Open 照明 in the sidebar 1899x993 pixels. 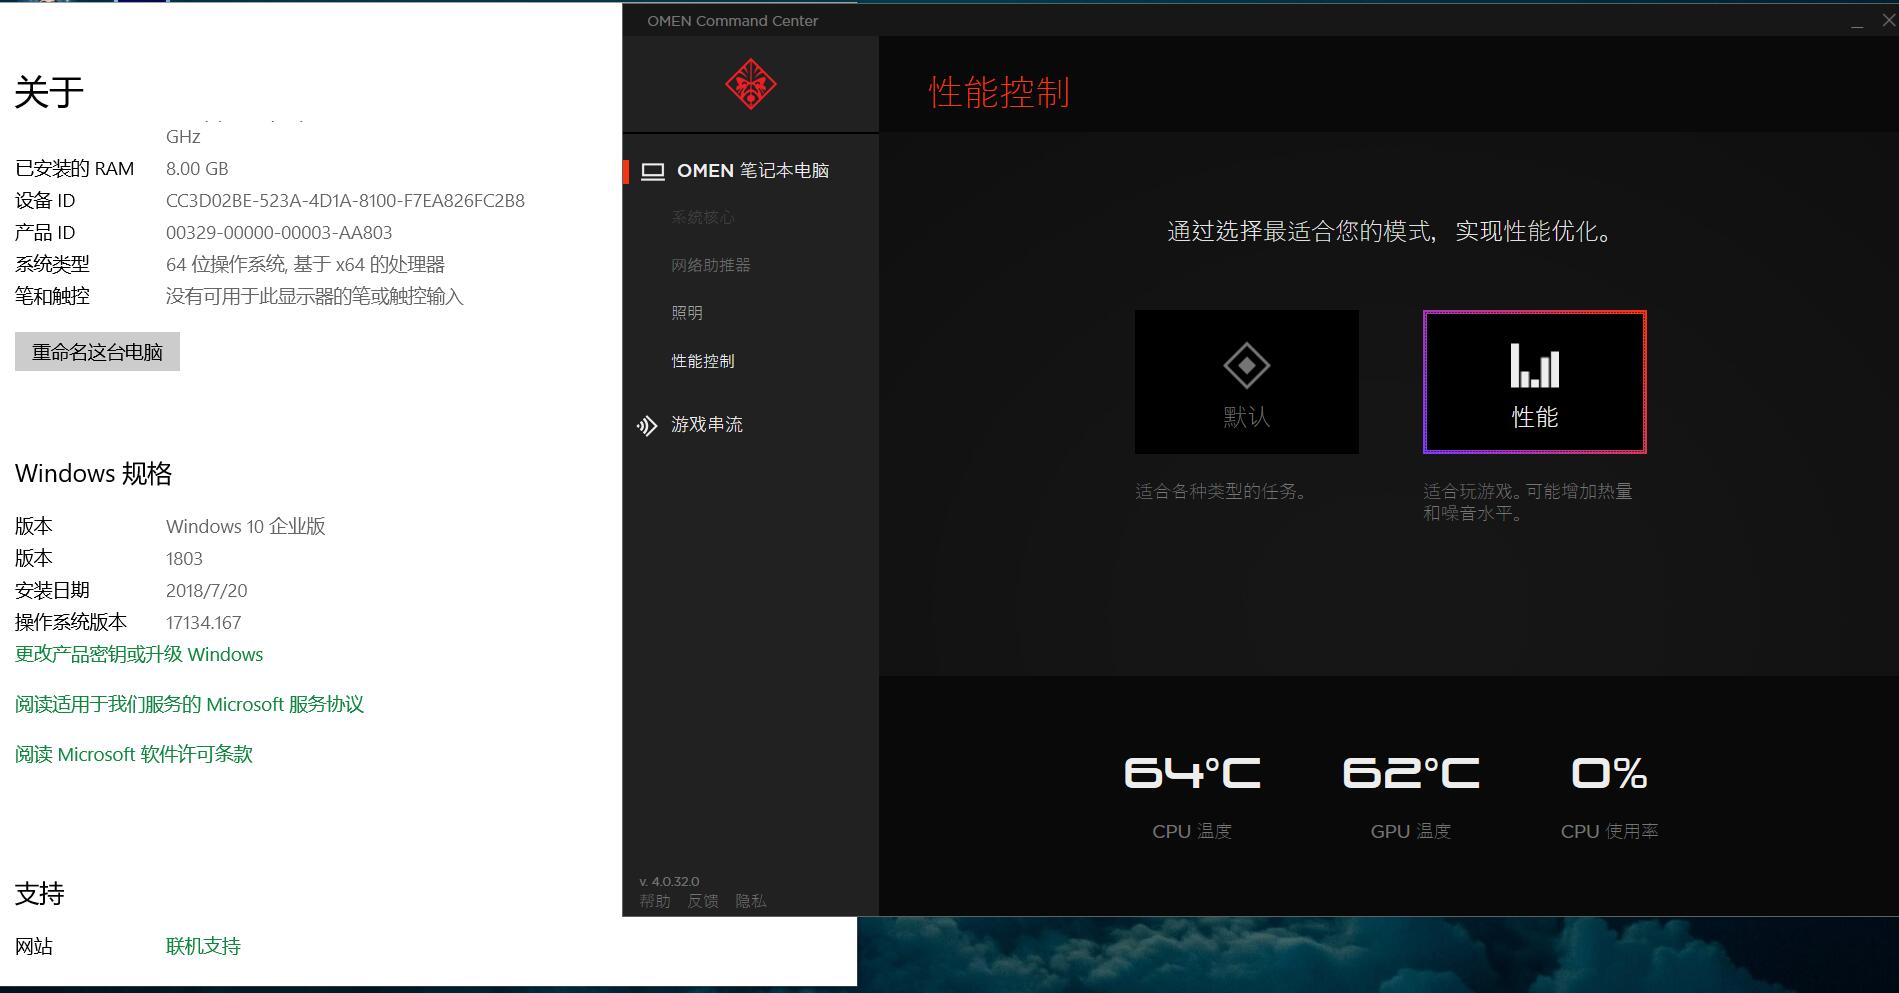click(x=687, y=313)
